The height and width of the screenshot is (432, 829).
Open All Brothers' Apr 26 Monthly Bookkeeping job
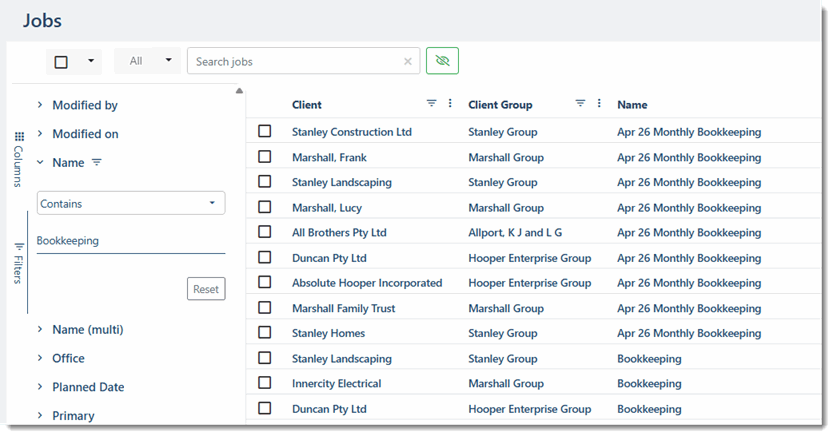tap(689, 233)
